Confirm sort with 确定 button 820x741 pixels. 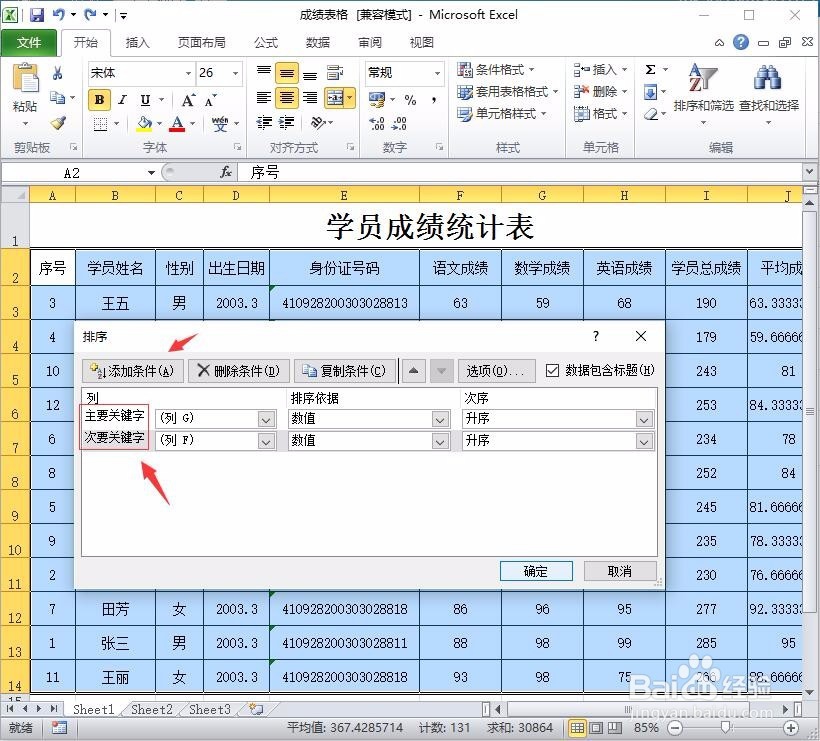(x=536, y=571)
